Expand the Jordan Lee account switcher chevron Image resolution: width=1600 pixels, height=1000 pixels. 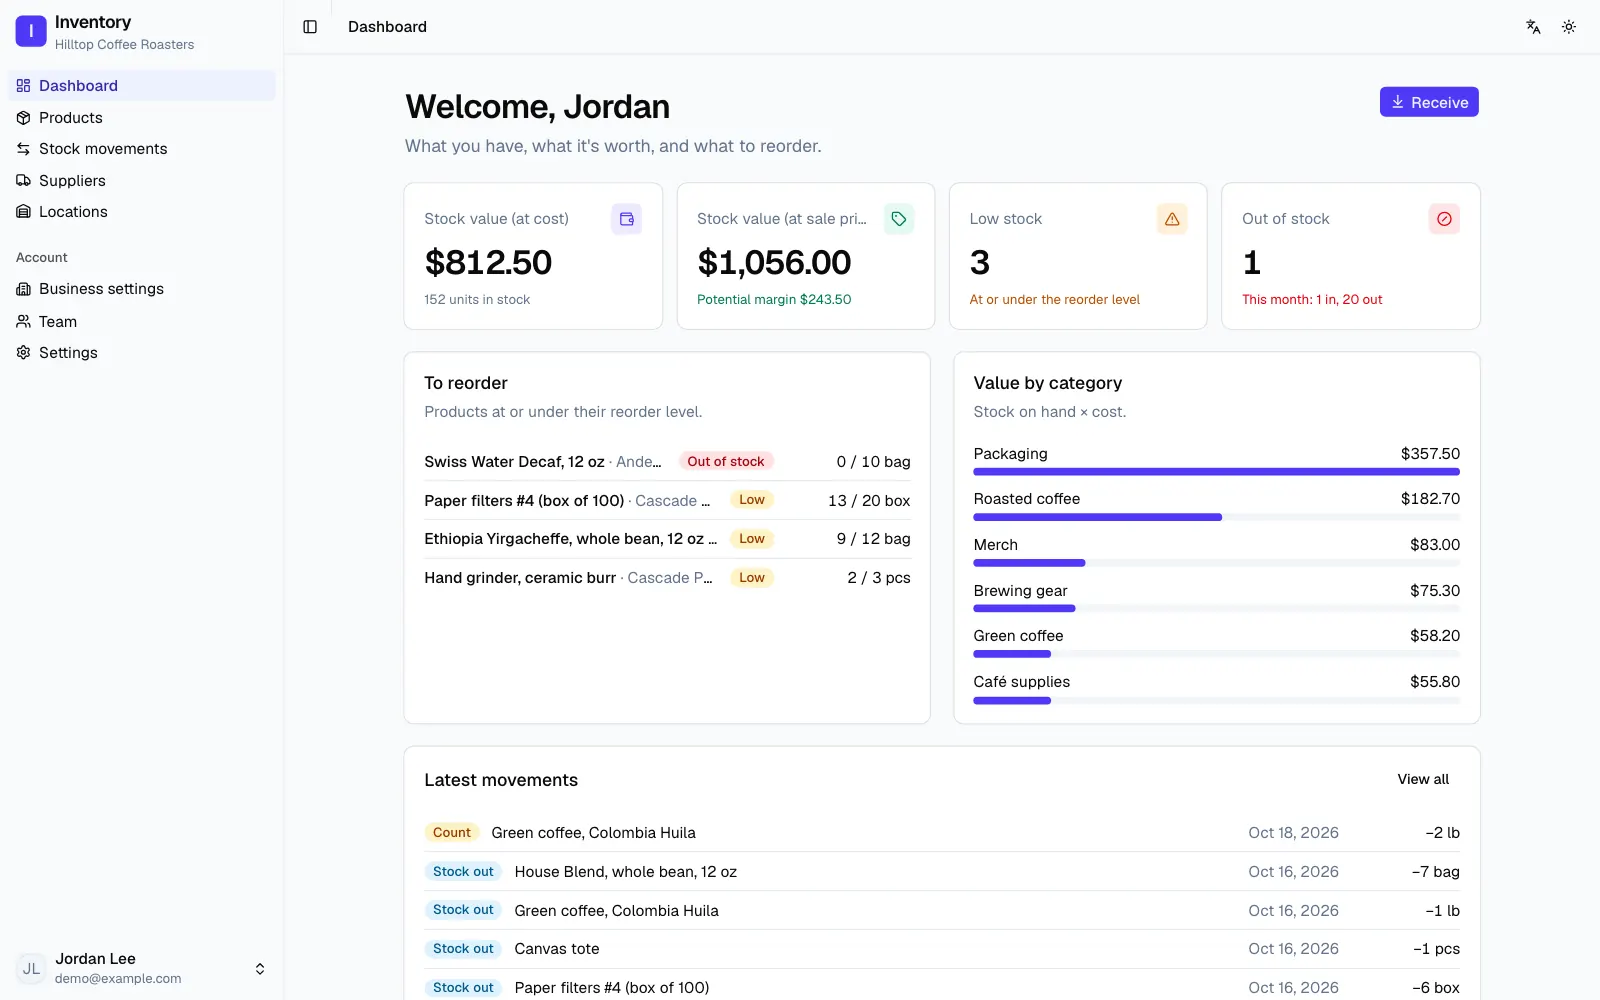(260, 969)
